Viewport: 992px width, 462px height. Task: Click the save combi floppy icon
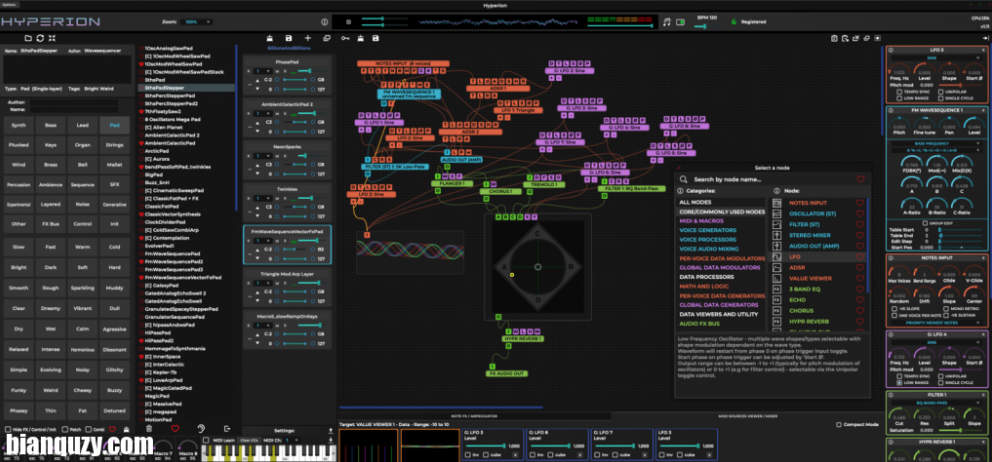tap(288, 38)
